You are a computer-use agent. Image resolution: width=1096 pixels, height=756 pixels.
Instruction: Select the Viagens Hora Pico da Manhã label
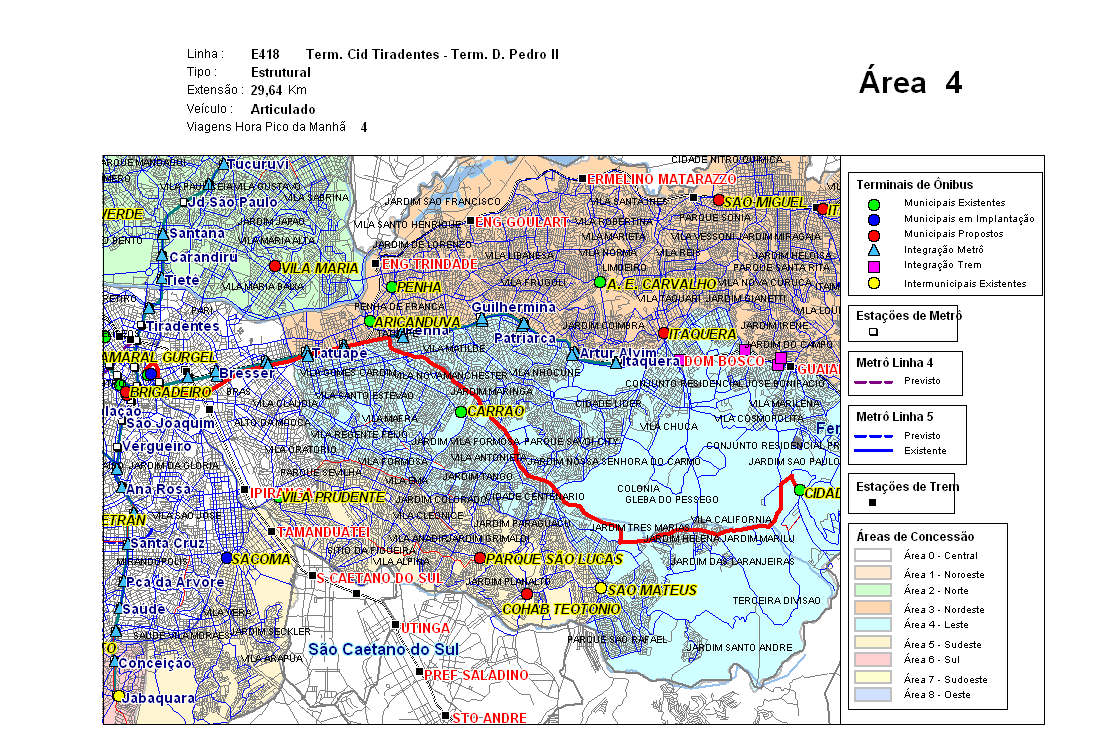click(x=266, y=126)
